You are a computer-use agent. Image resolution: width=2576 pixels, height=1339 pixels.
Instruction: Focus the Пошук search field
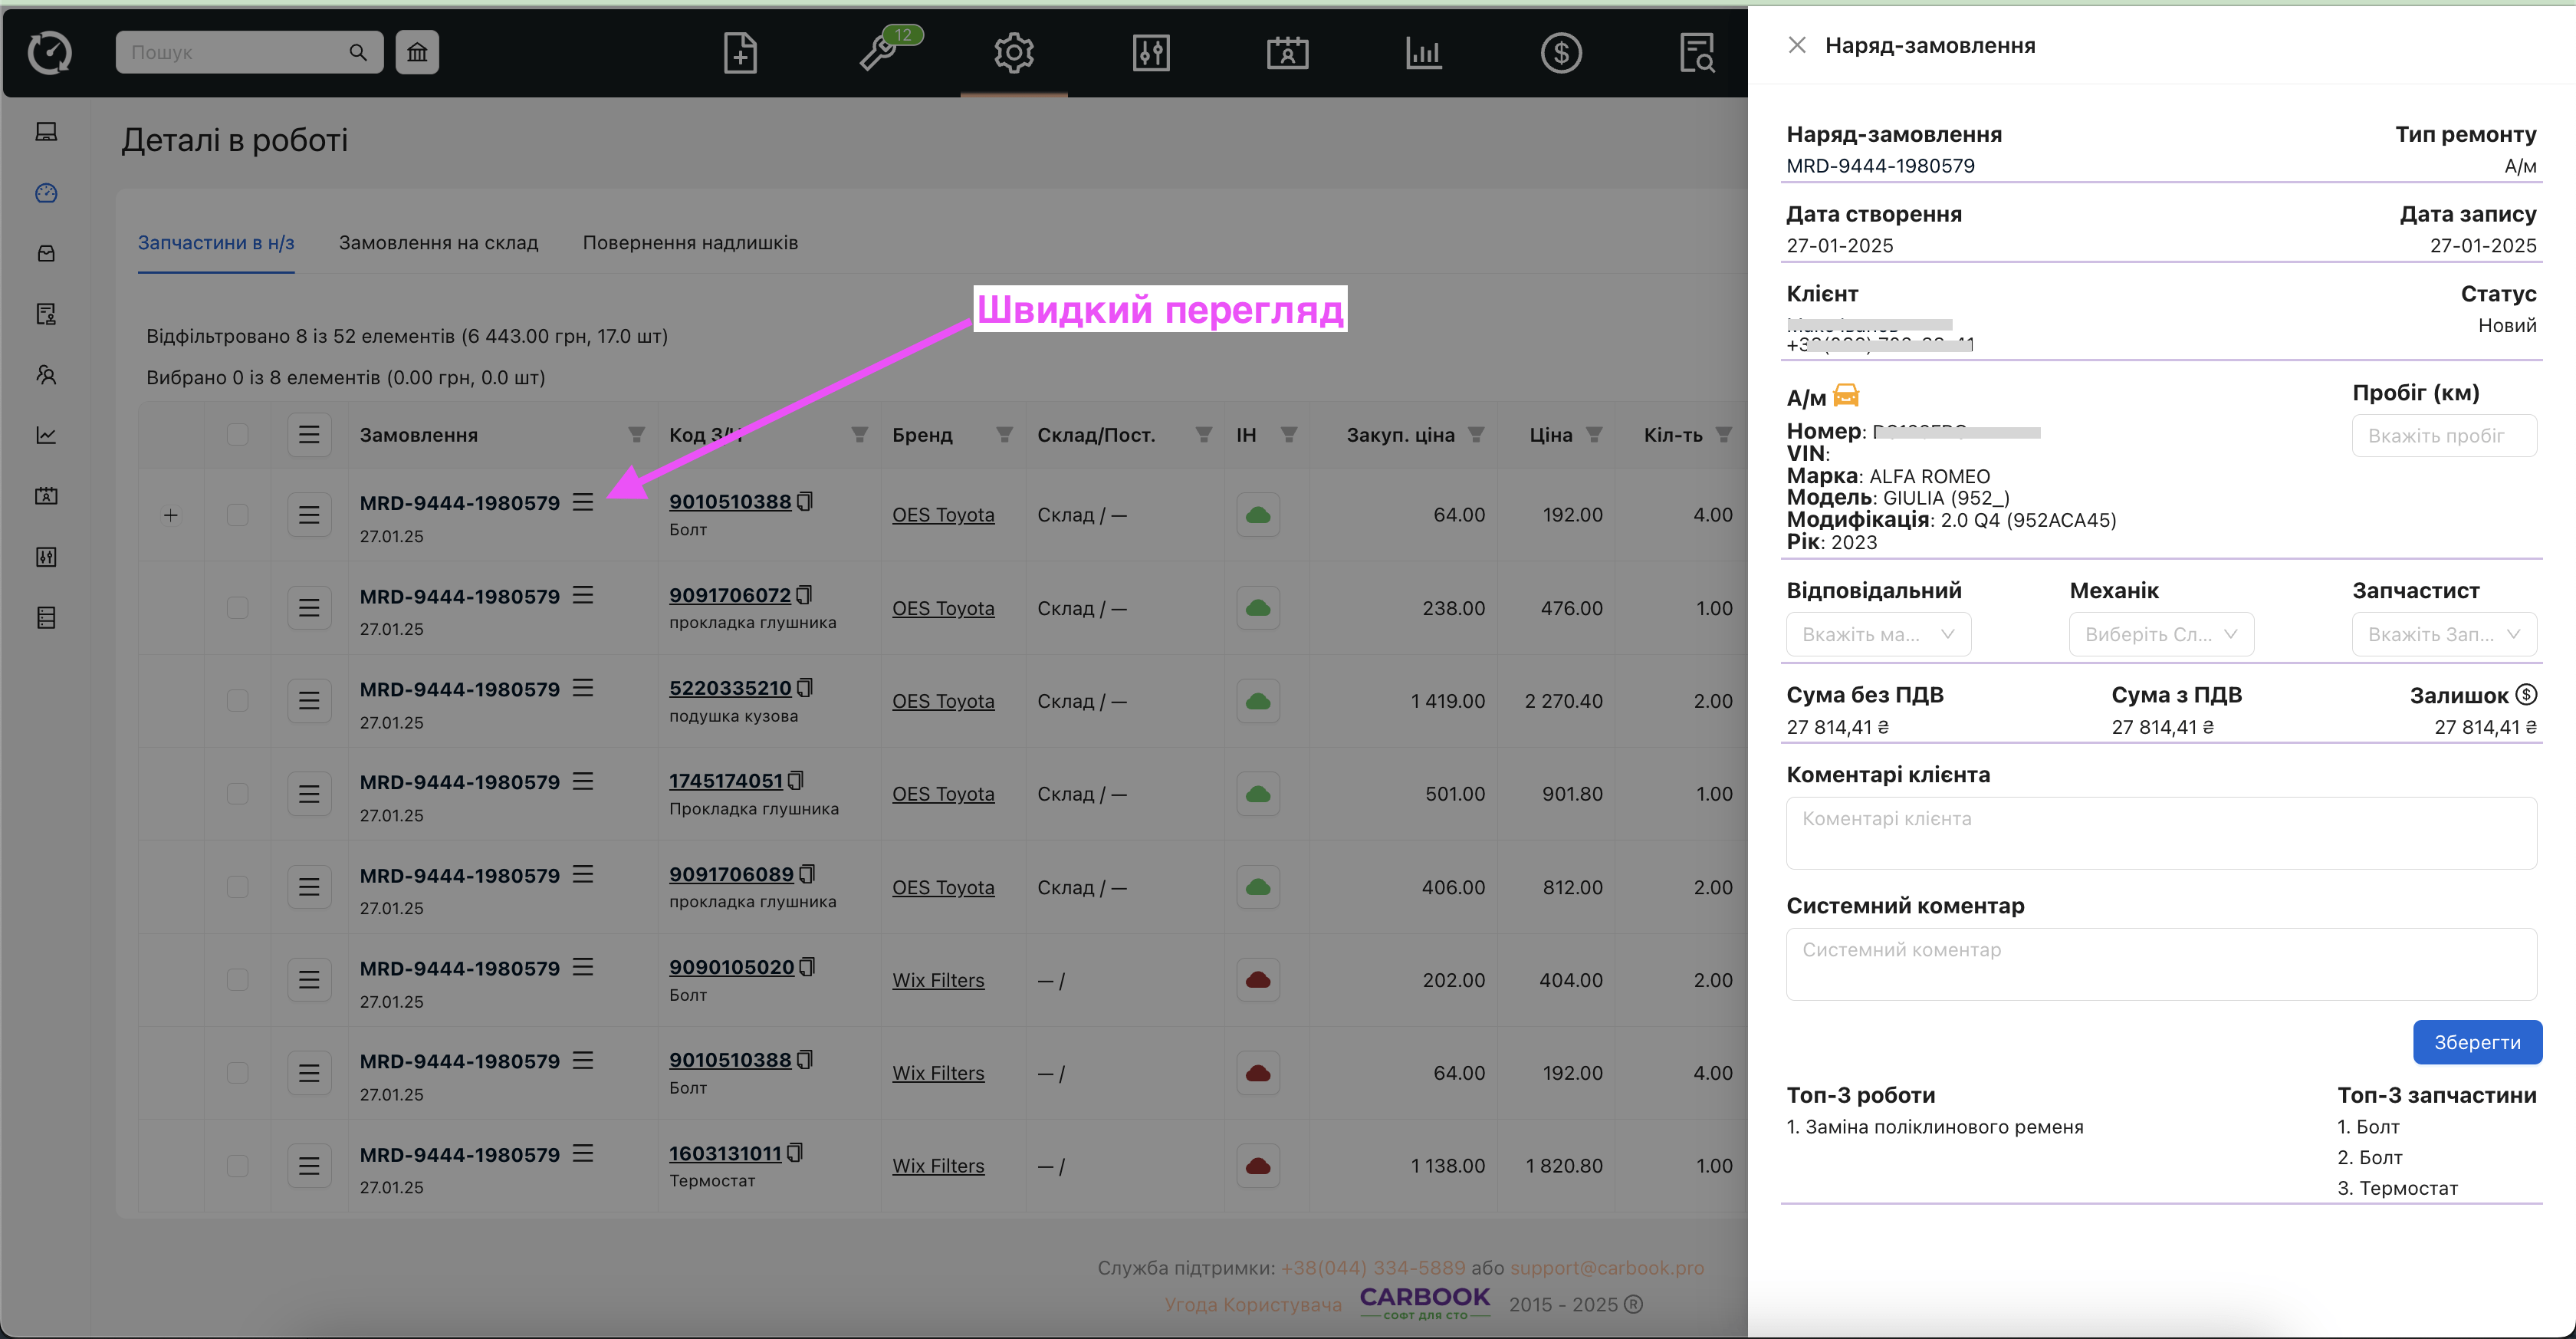[249, 52]
